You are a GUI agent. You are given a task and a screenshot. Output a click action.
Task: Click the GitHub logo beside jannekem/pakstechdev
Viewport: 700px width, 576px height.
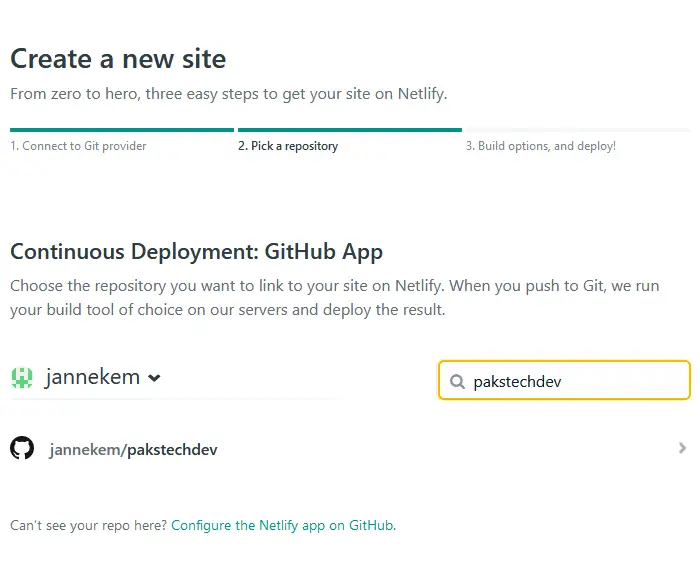(x=22, y=448)
